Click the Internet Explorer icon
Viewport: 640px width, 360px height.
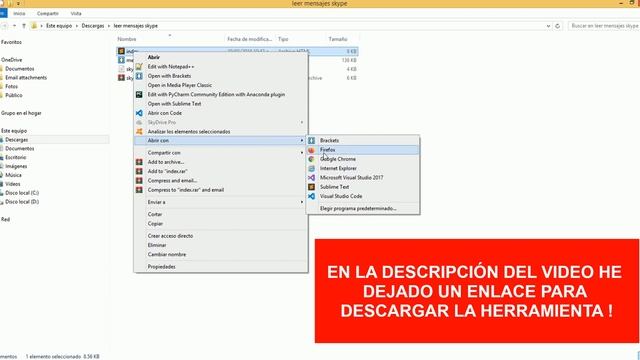pos(311,168)
